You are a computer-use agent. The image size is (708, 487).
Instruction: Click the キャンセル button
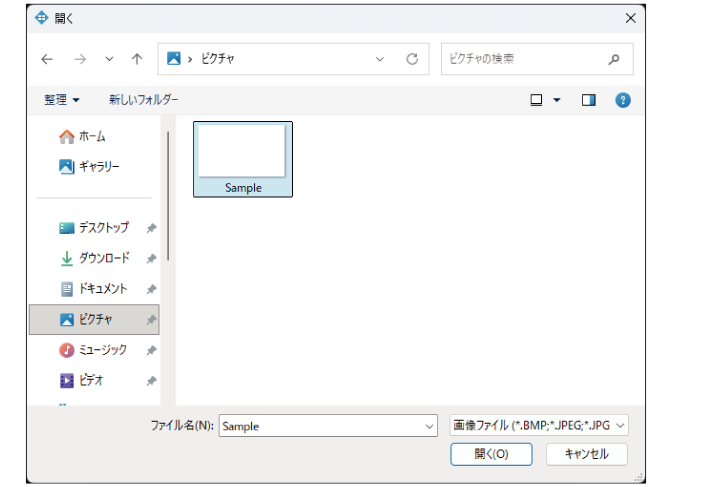click(x=587, y=454)
